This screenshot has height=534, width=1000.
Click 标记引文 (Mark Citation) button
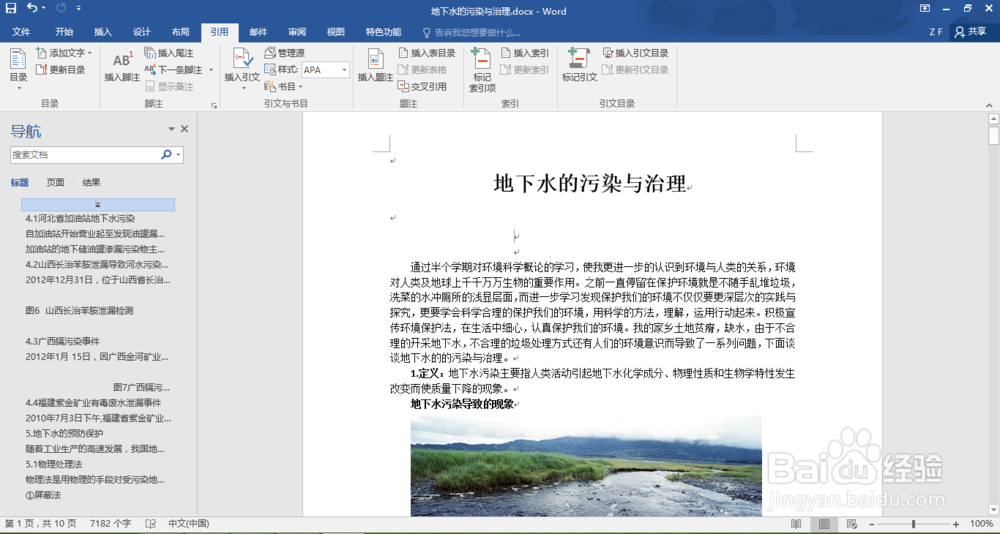(x=579, y=66)
